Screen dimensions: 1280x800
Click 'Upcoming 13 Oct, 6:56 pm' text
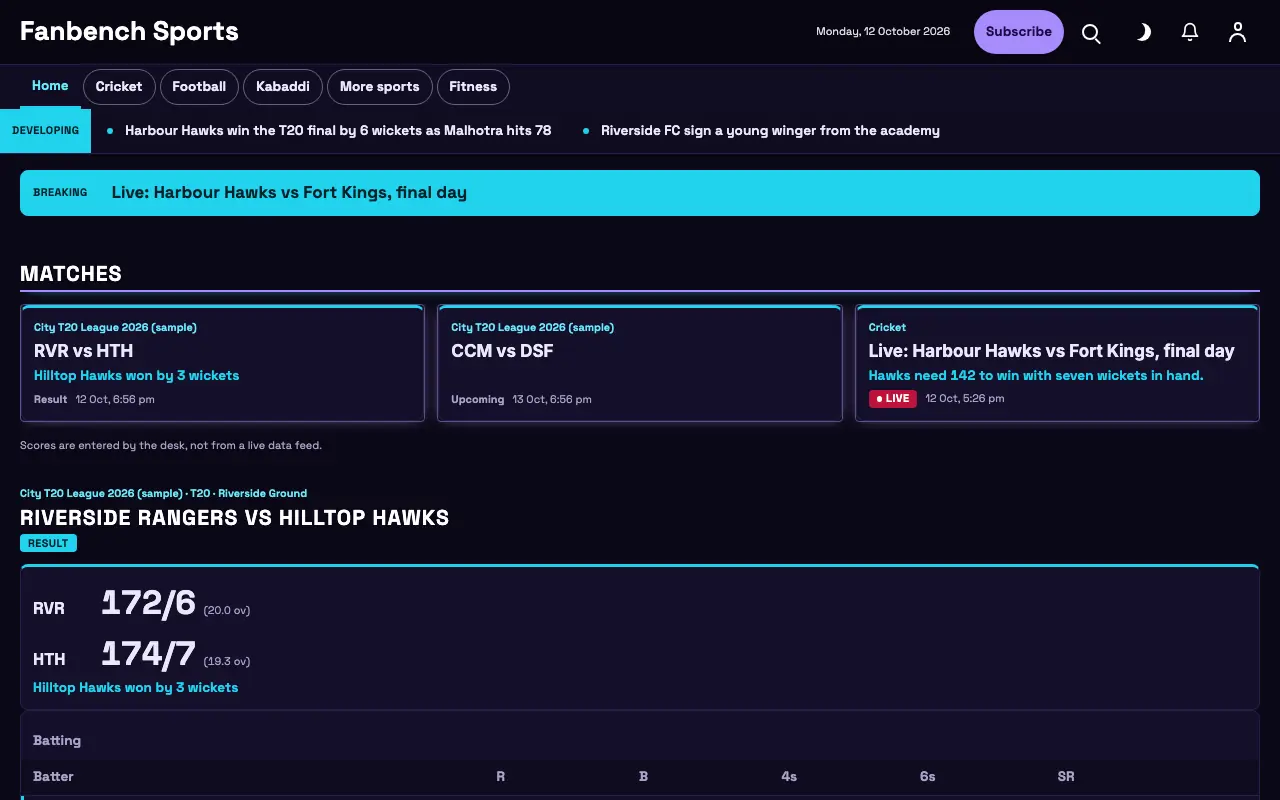[521, 399]
